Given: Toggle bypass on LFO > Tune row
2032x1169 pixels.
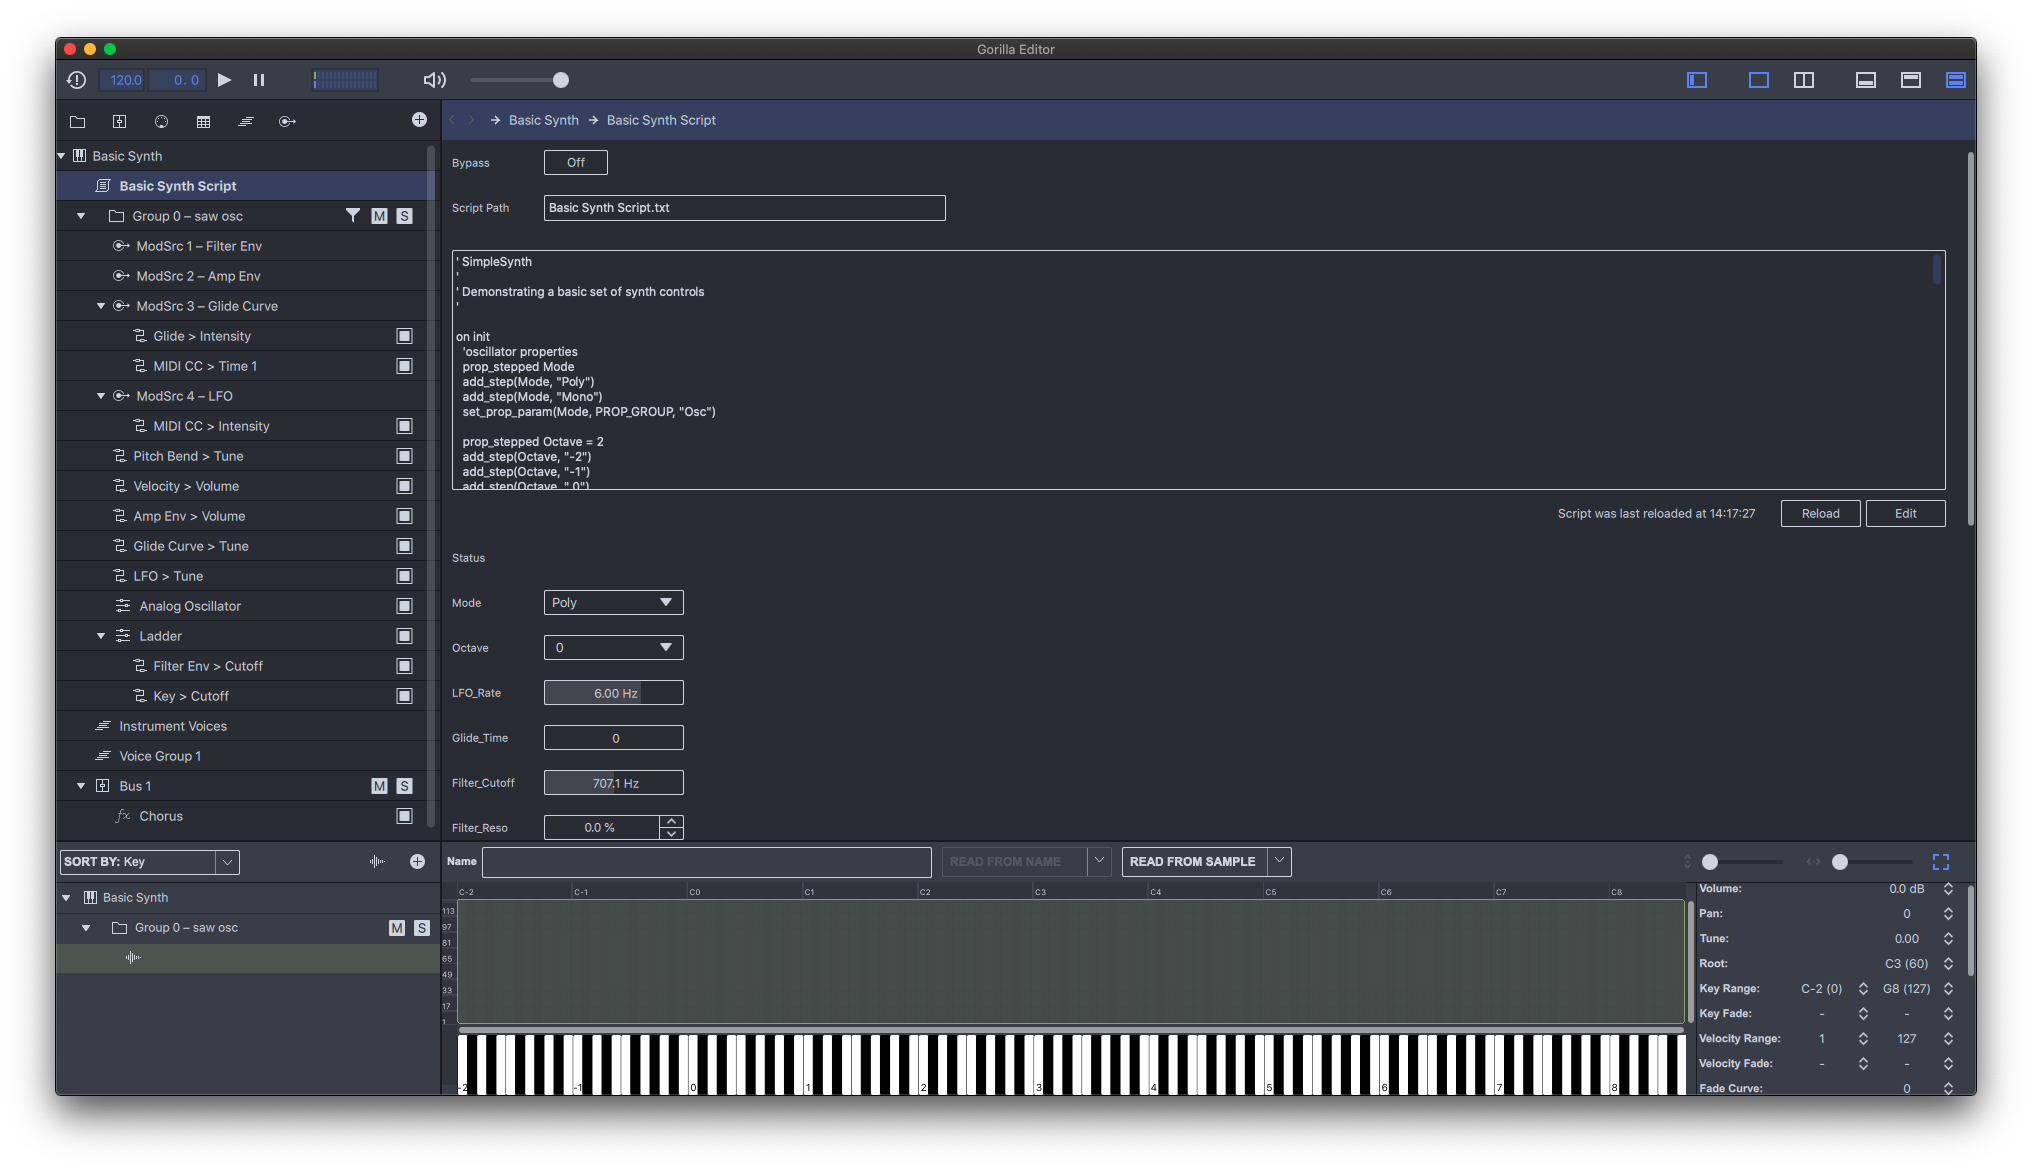Looking at the screenshot, I should (x=404, y=576).
